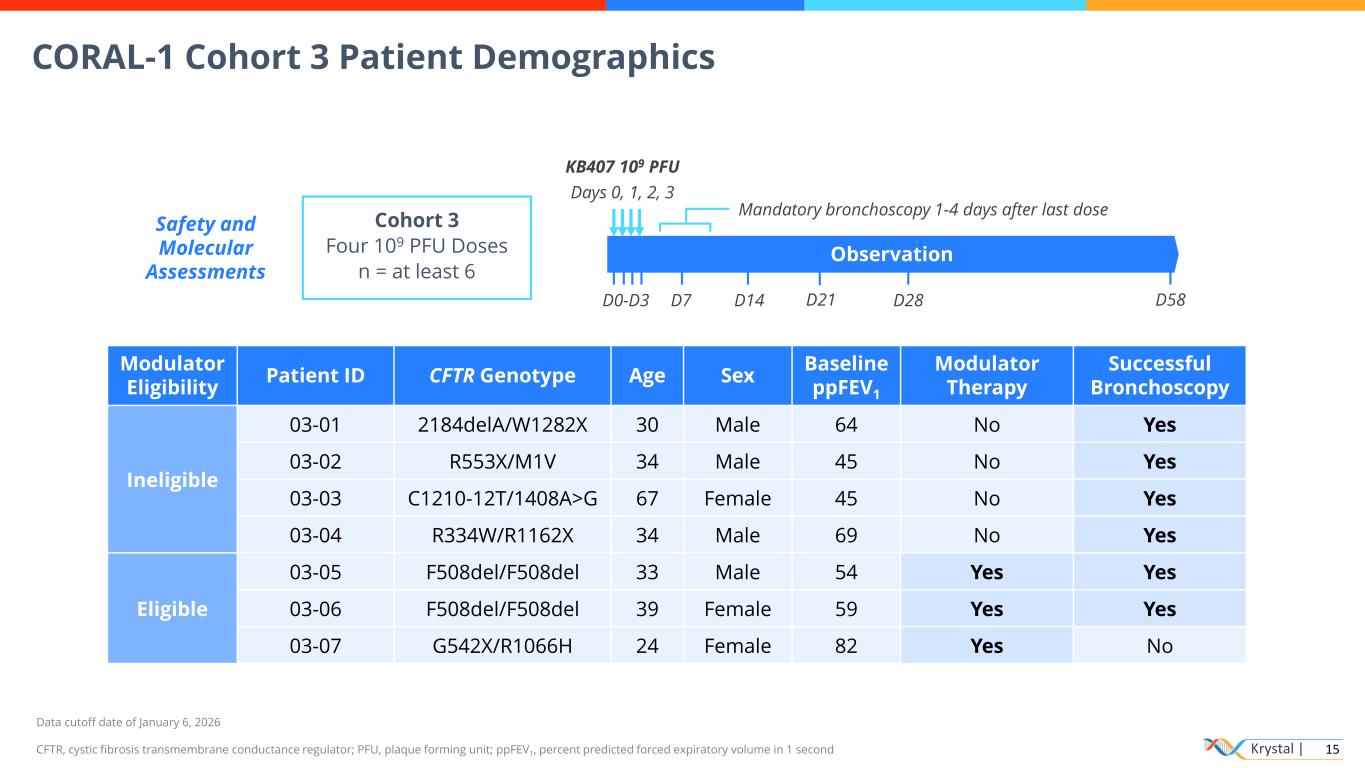This screenshot has width=1365, height=768.
Task: Click the Successful Bronchoscopy "No" cell for 03-07
Action: pyautogui.click(x=1159, y=645)
